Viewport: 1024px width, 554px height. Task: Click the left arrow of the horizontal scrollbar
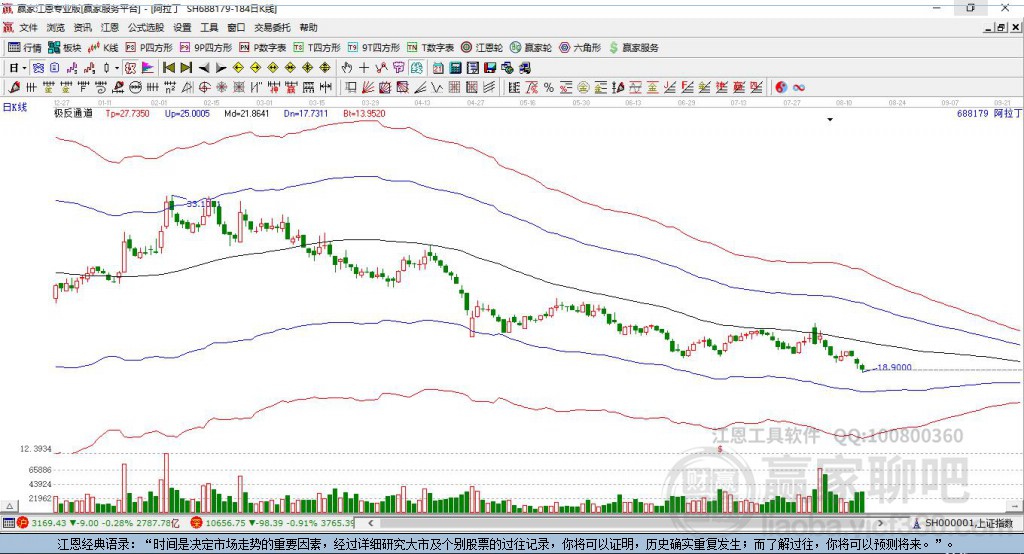coord(371,523)
